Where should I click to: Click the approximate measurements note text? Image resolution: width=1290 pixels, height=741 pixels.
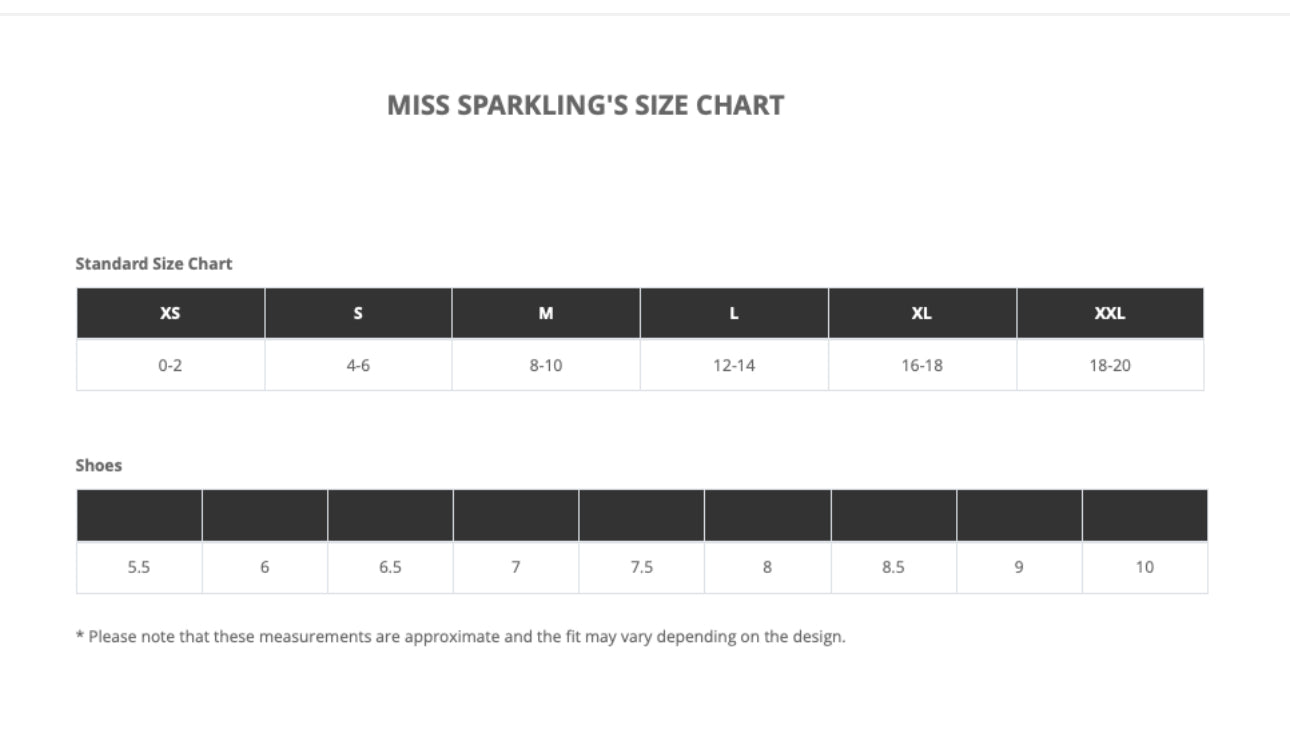tap(461, 636)
